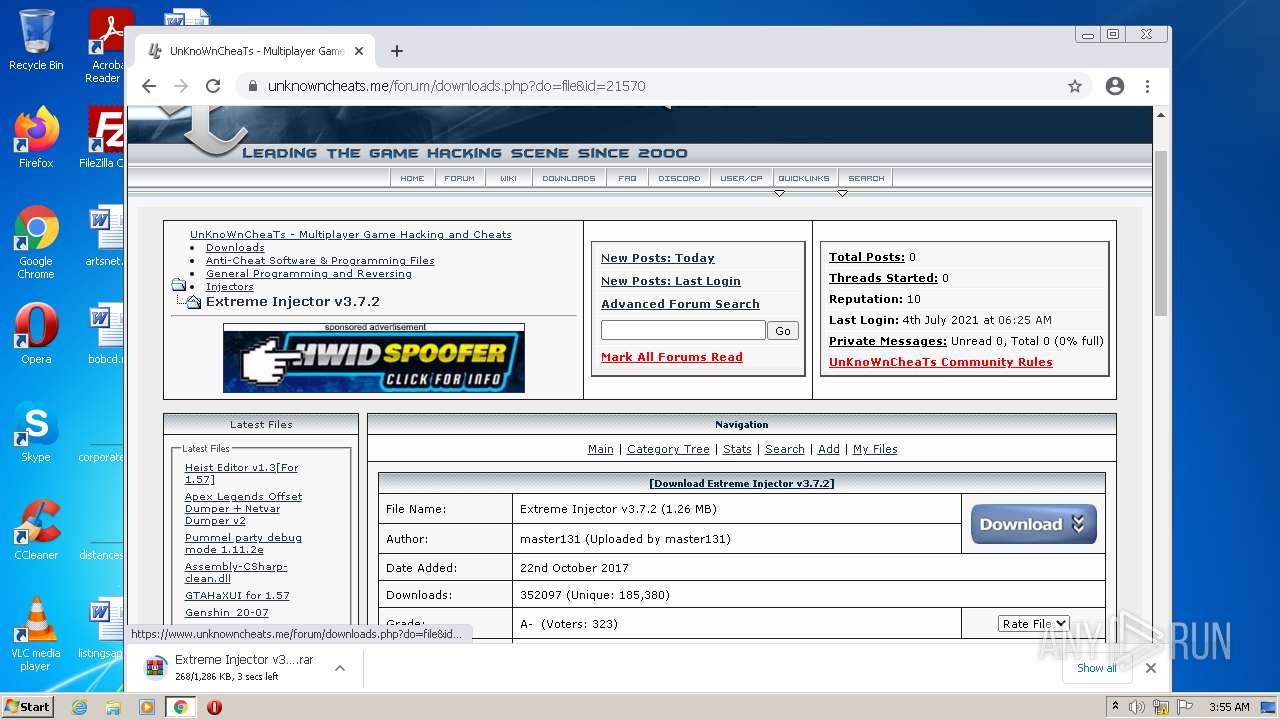Image resolution: width=1280 pixels, height=720 pixels.
Task: Open Heist Editor v1.3 latest file
Action: pyautogui.click(x=241, y=473)
